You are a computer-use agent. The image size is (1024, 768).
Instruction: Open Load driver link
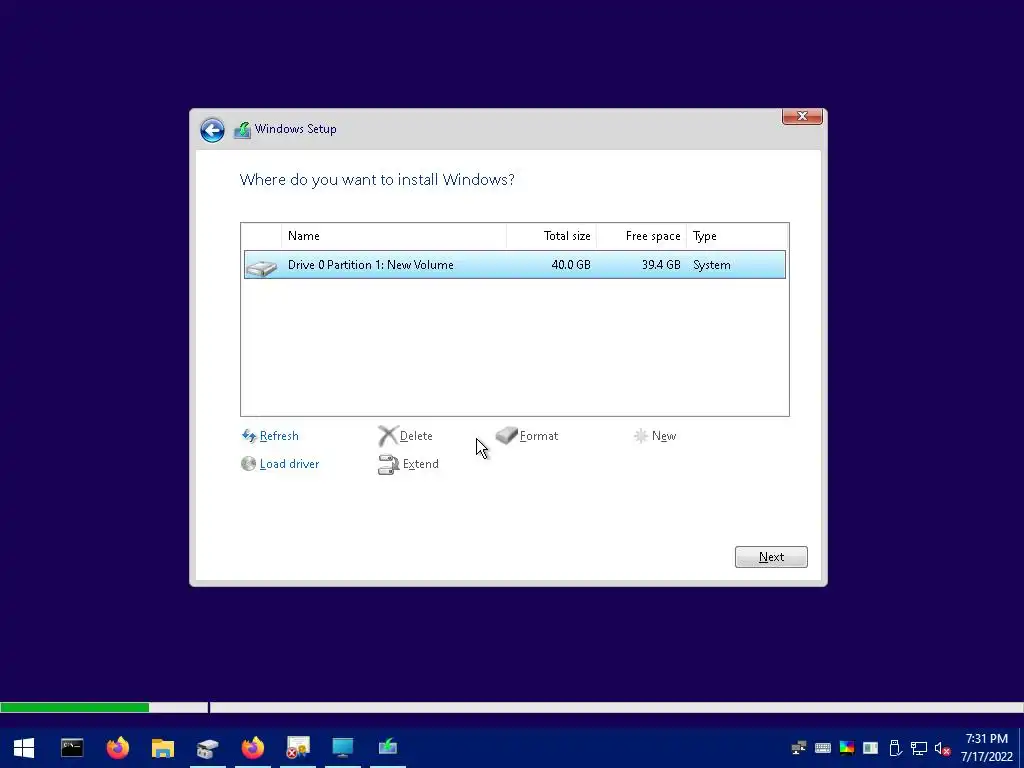289,464
